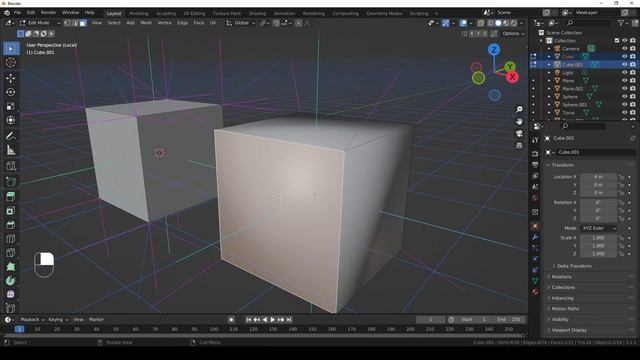Viewport: 640px width, 360px height.
Task: Enable face select mode
Action: point(83,23)
